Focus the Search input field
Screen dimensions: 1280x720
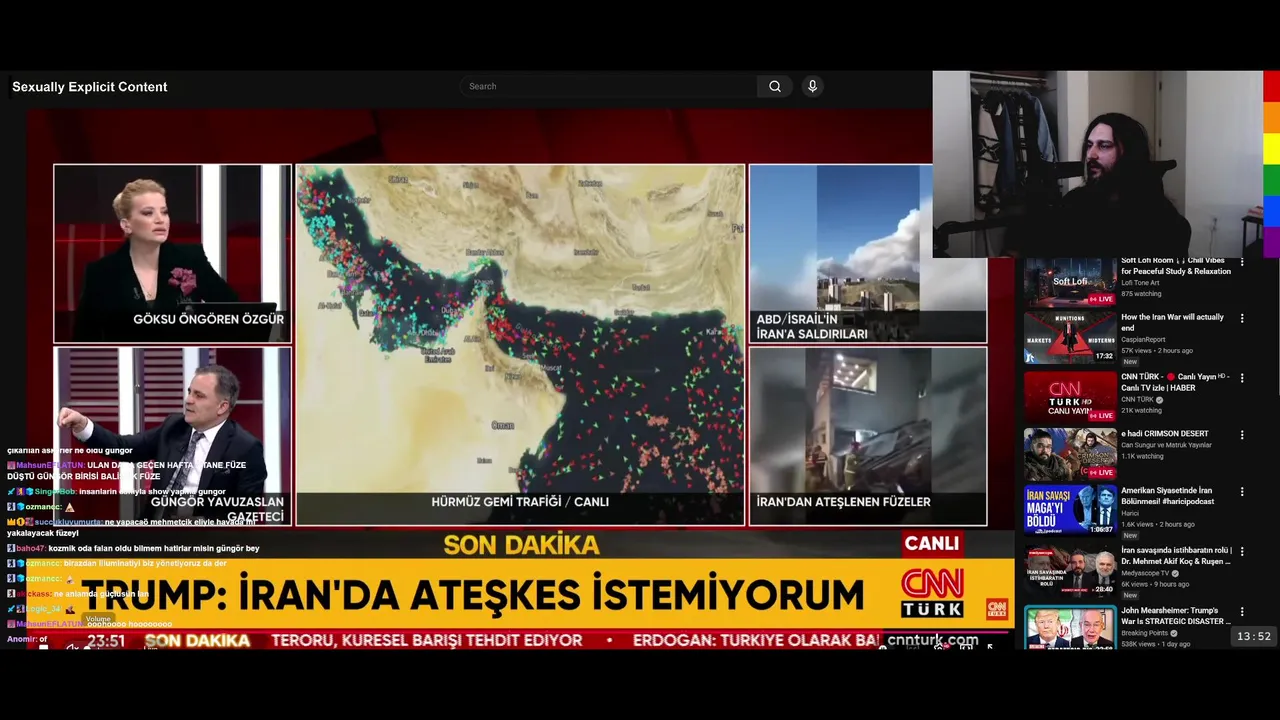pyautogui.click(x=608, y=86)
